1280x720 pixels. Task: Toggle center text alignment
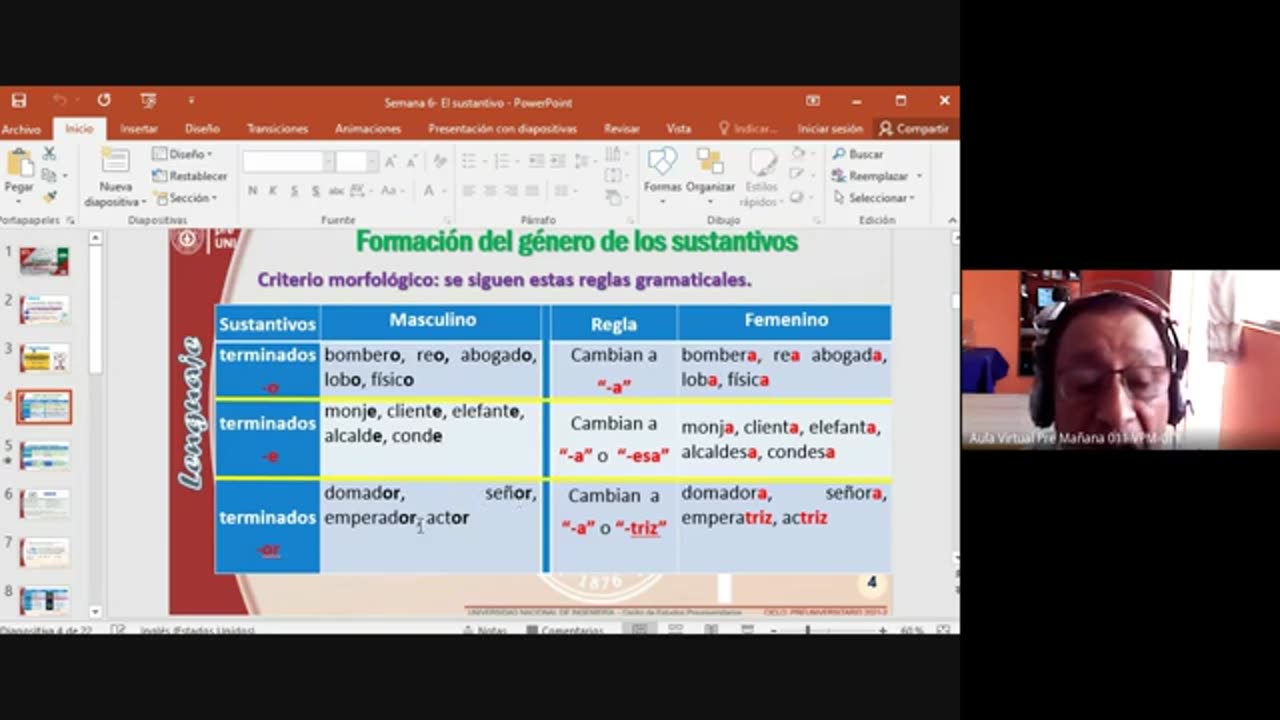[x=490, y=191]
